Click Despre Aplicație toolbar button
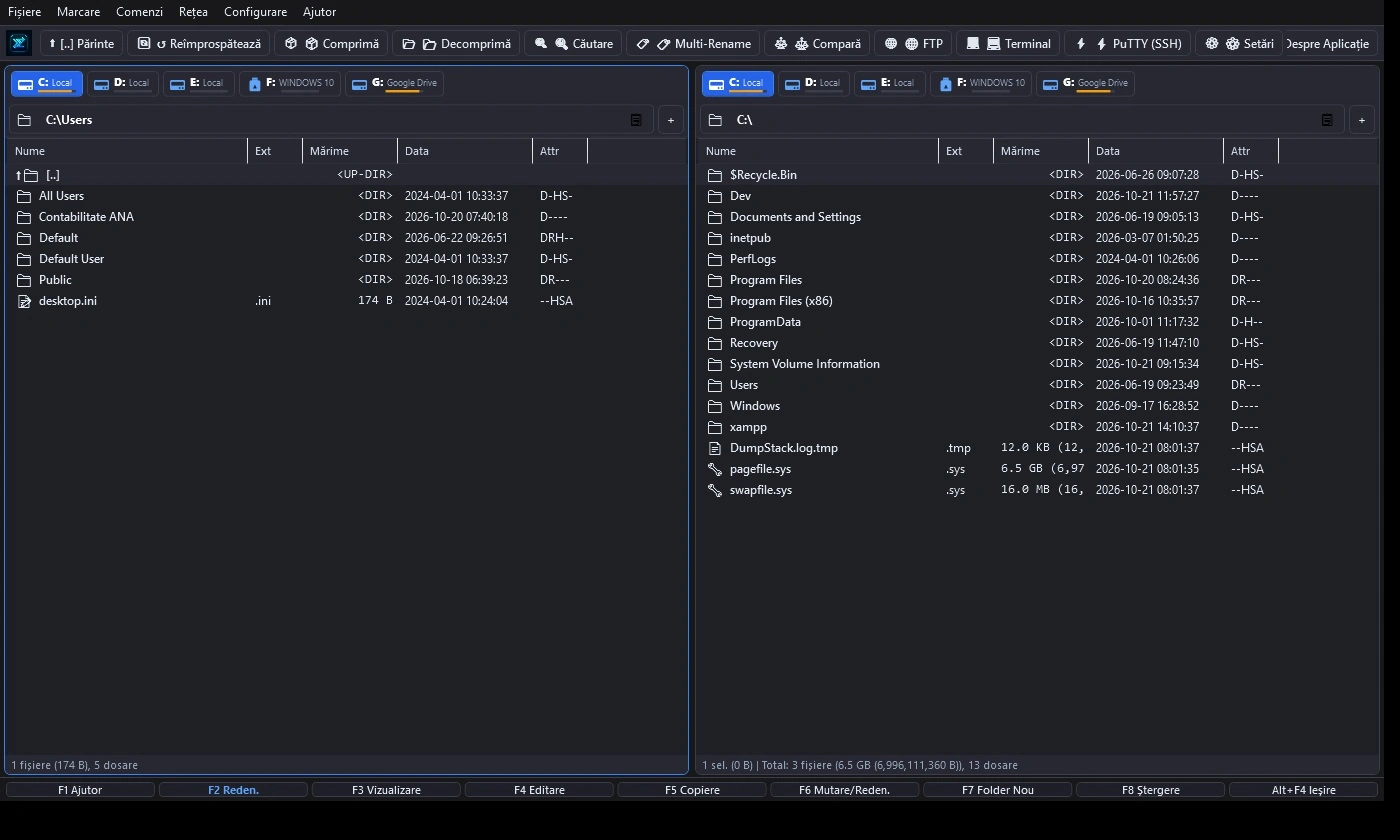The width and height of the screenshot is (1400, 840). 1327,43
